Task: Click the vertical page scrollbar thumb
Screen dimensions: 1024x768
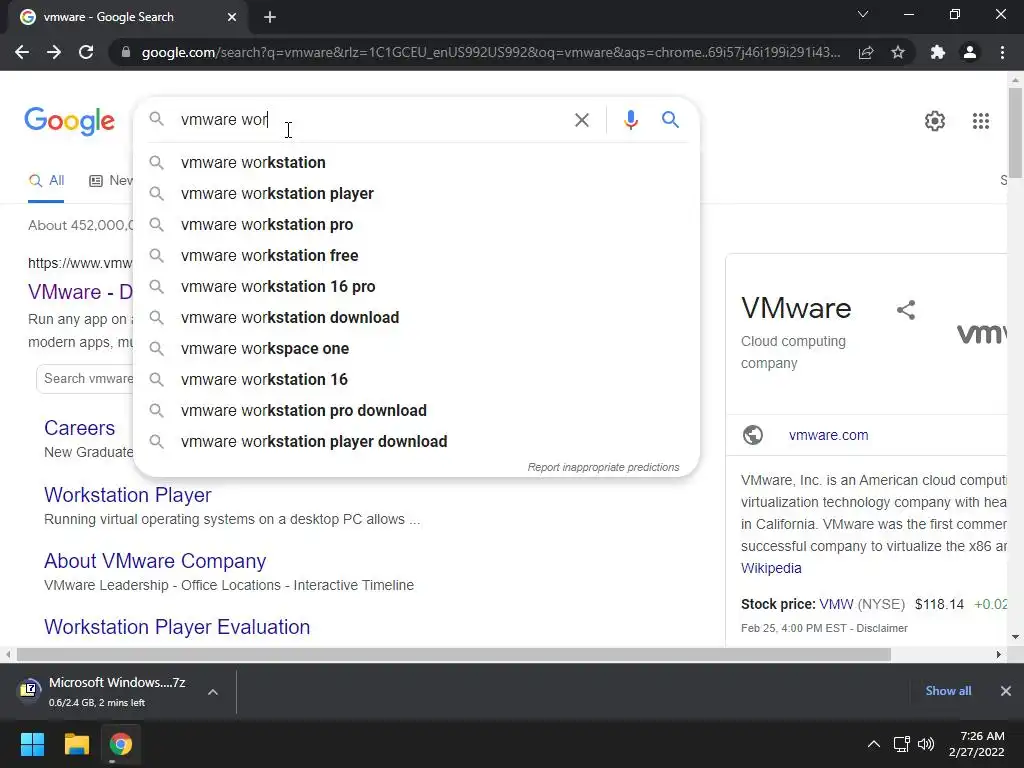Action: click(1015, 133)
